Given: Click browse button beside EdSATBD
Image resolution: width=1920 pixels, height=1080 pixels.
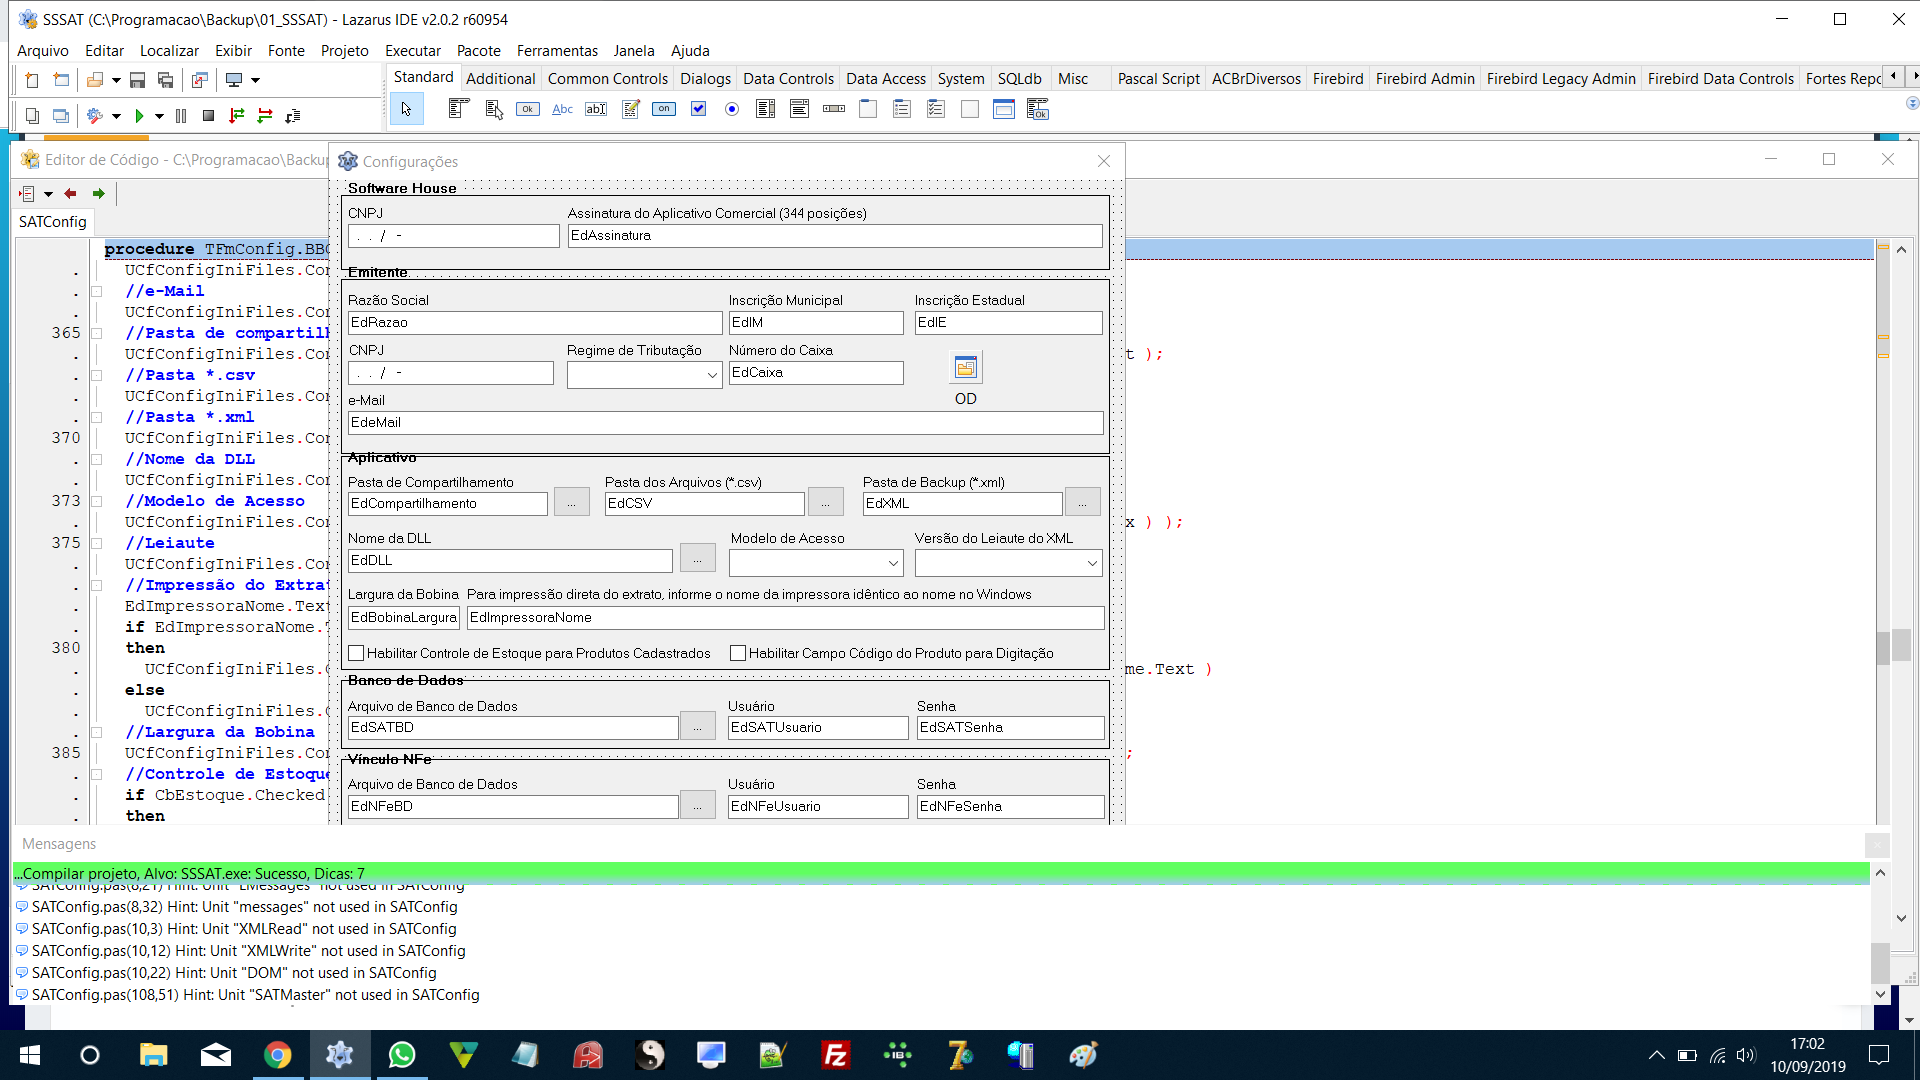Looking at the screenshot, I should (697, 727).
